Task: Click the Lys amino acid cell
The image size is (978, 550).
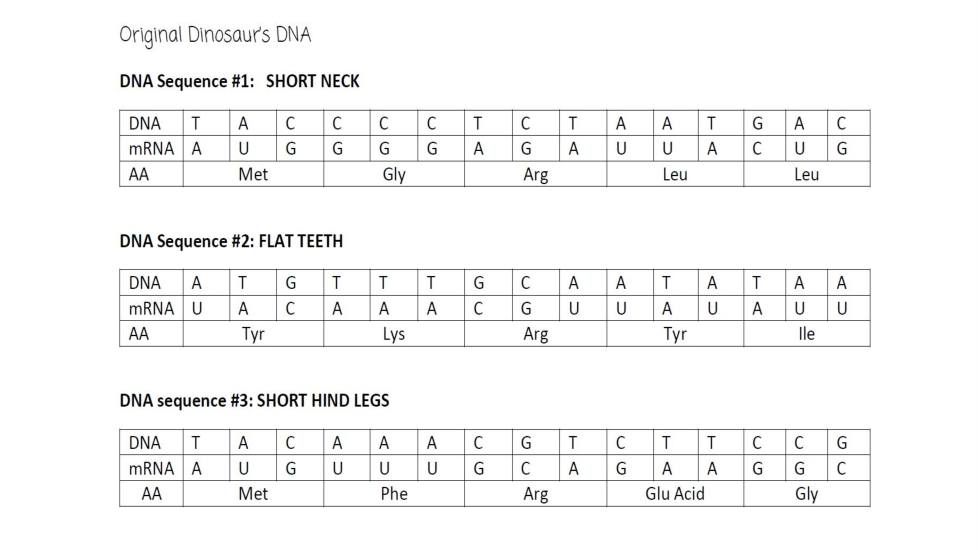Action: tap(394, 334)
